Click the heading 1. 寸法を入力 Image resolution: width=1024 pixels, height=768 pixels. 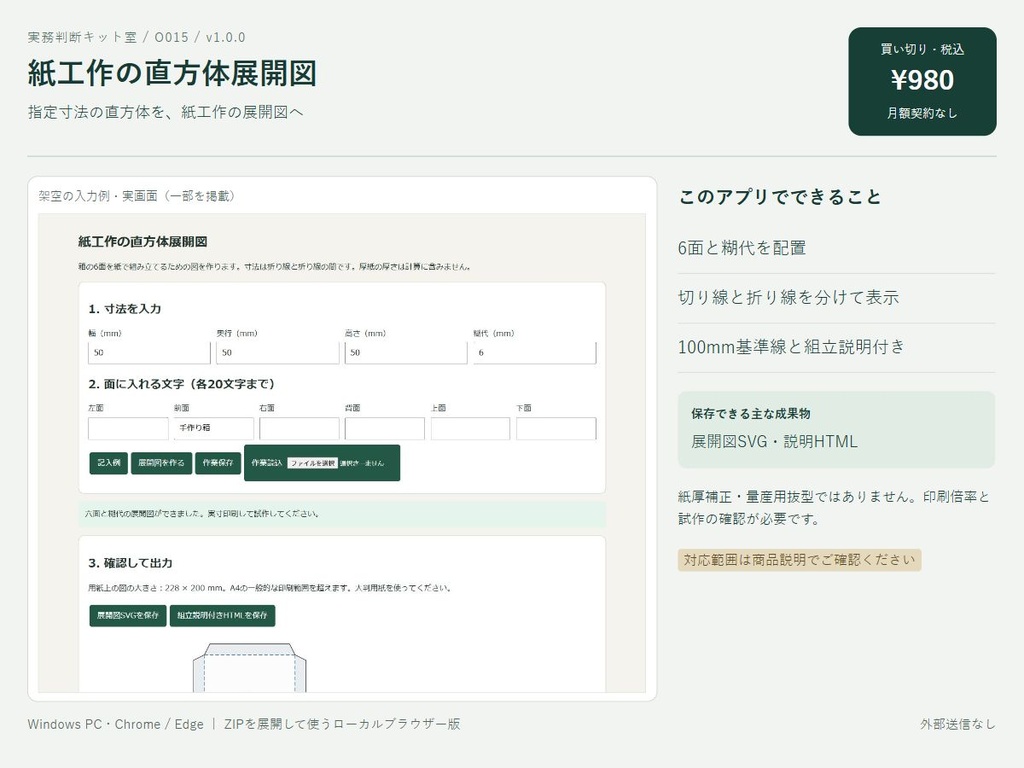[x=125, y=309]
